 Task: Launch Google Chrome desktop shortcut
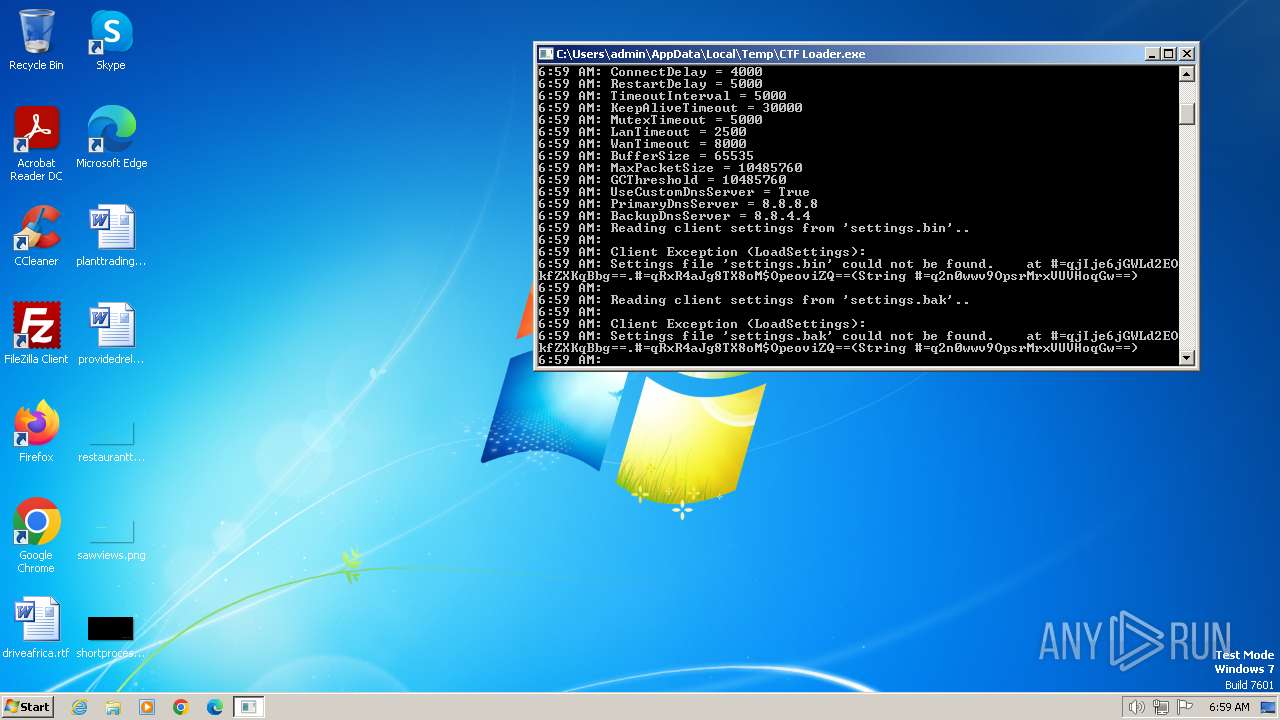36,536
